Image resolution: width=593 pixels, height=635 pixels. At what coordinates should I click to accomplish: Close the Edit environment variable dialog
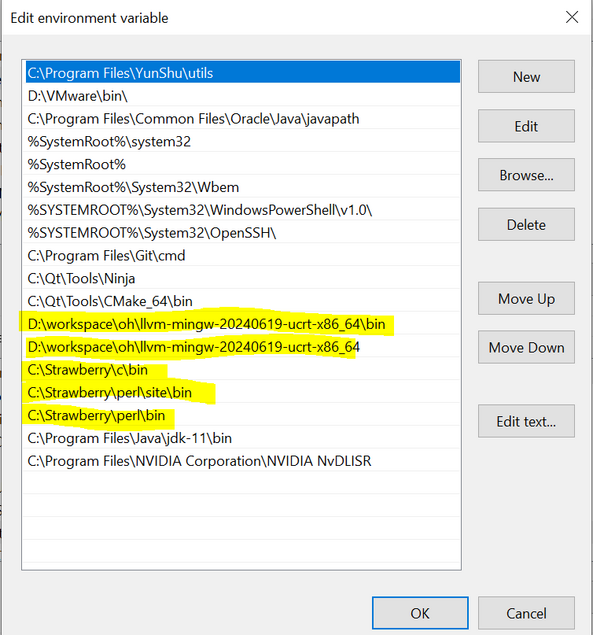pyautogui.click(x=572, y=17)
